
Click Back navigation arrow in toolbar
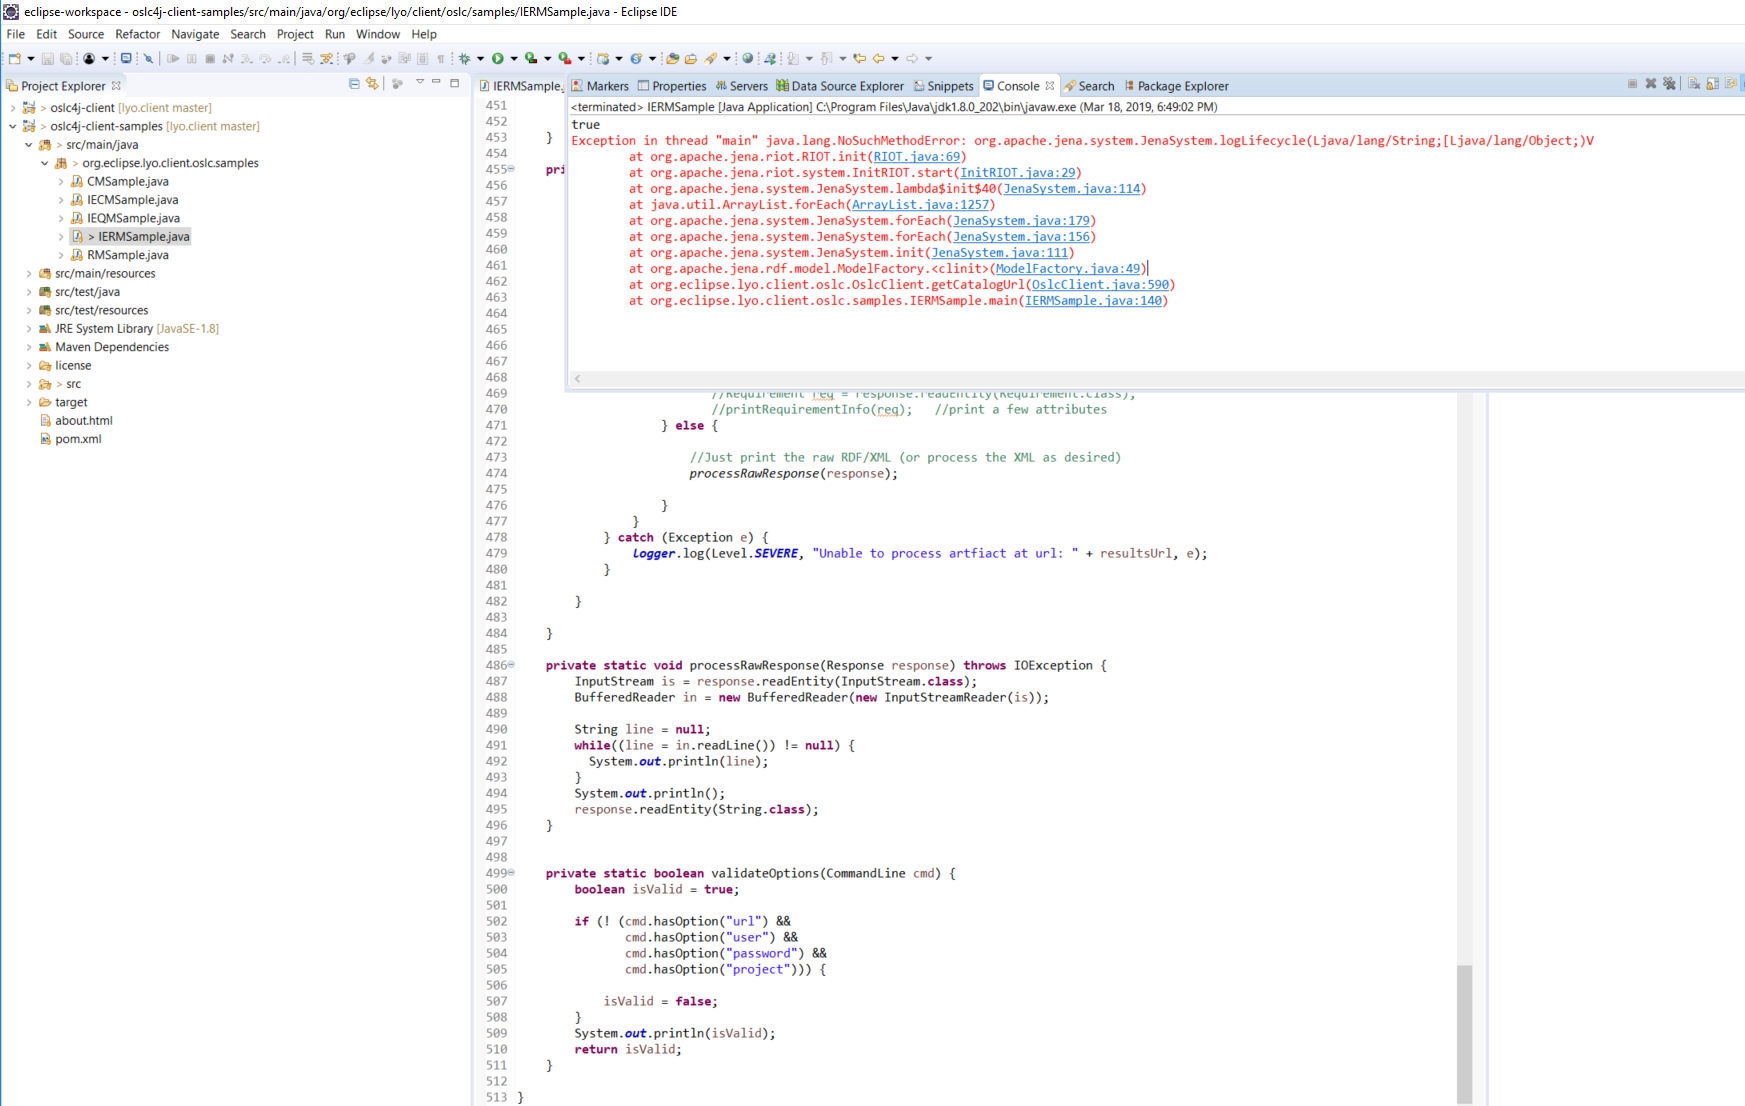tap(878, 59)
